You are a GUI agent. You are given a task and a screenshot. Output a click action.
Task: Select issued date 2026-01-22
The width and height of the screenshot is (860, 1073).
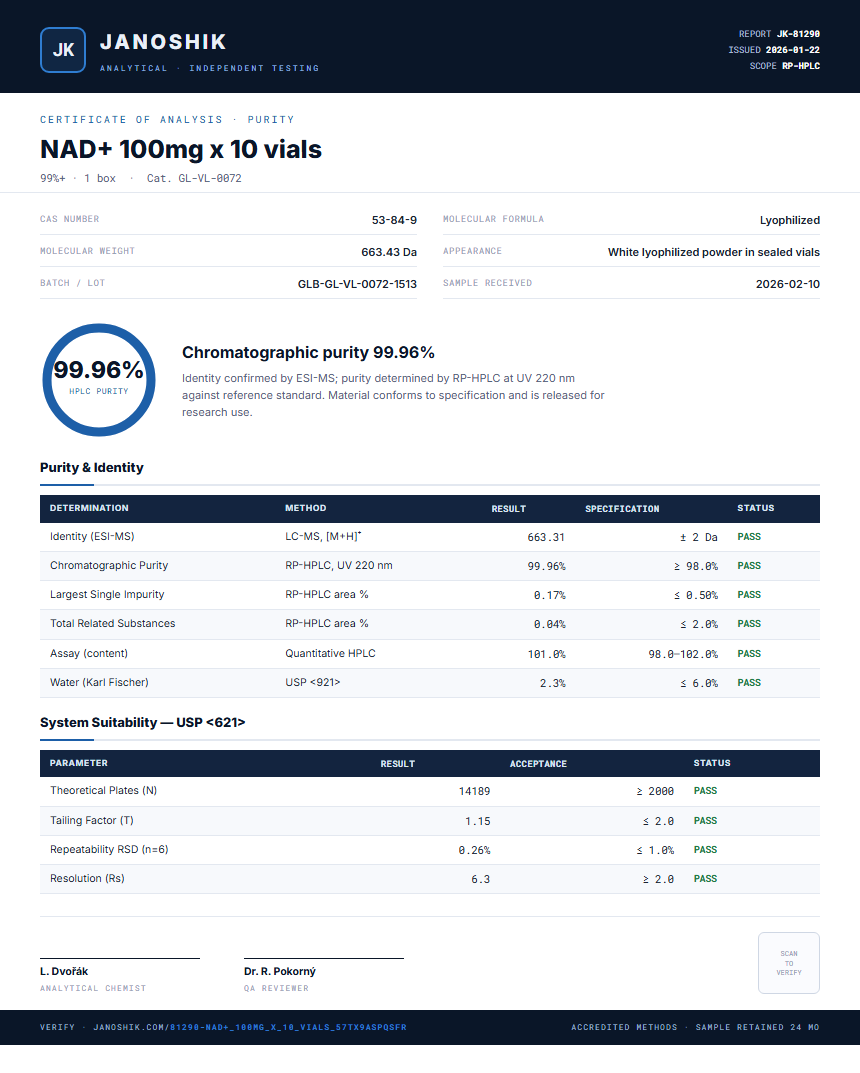pos(792,50)
